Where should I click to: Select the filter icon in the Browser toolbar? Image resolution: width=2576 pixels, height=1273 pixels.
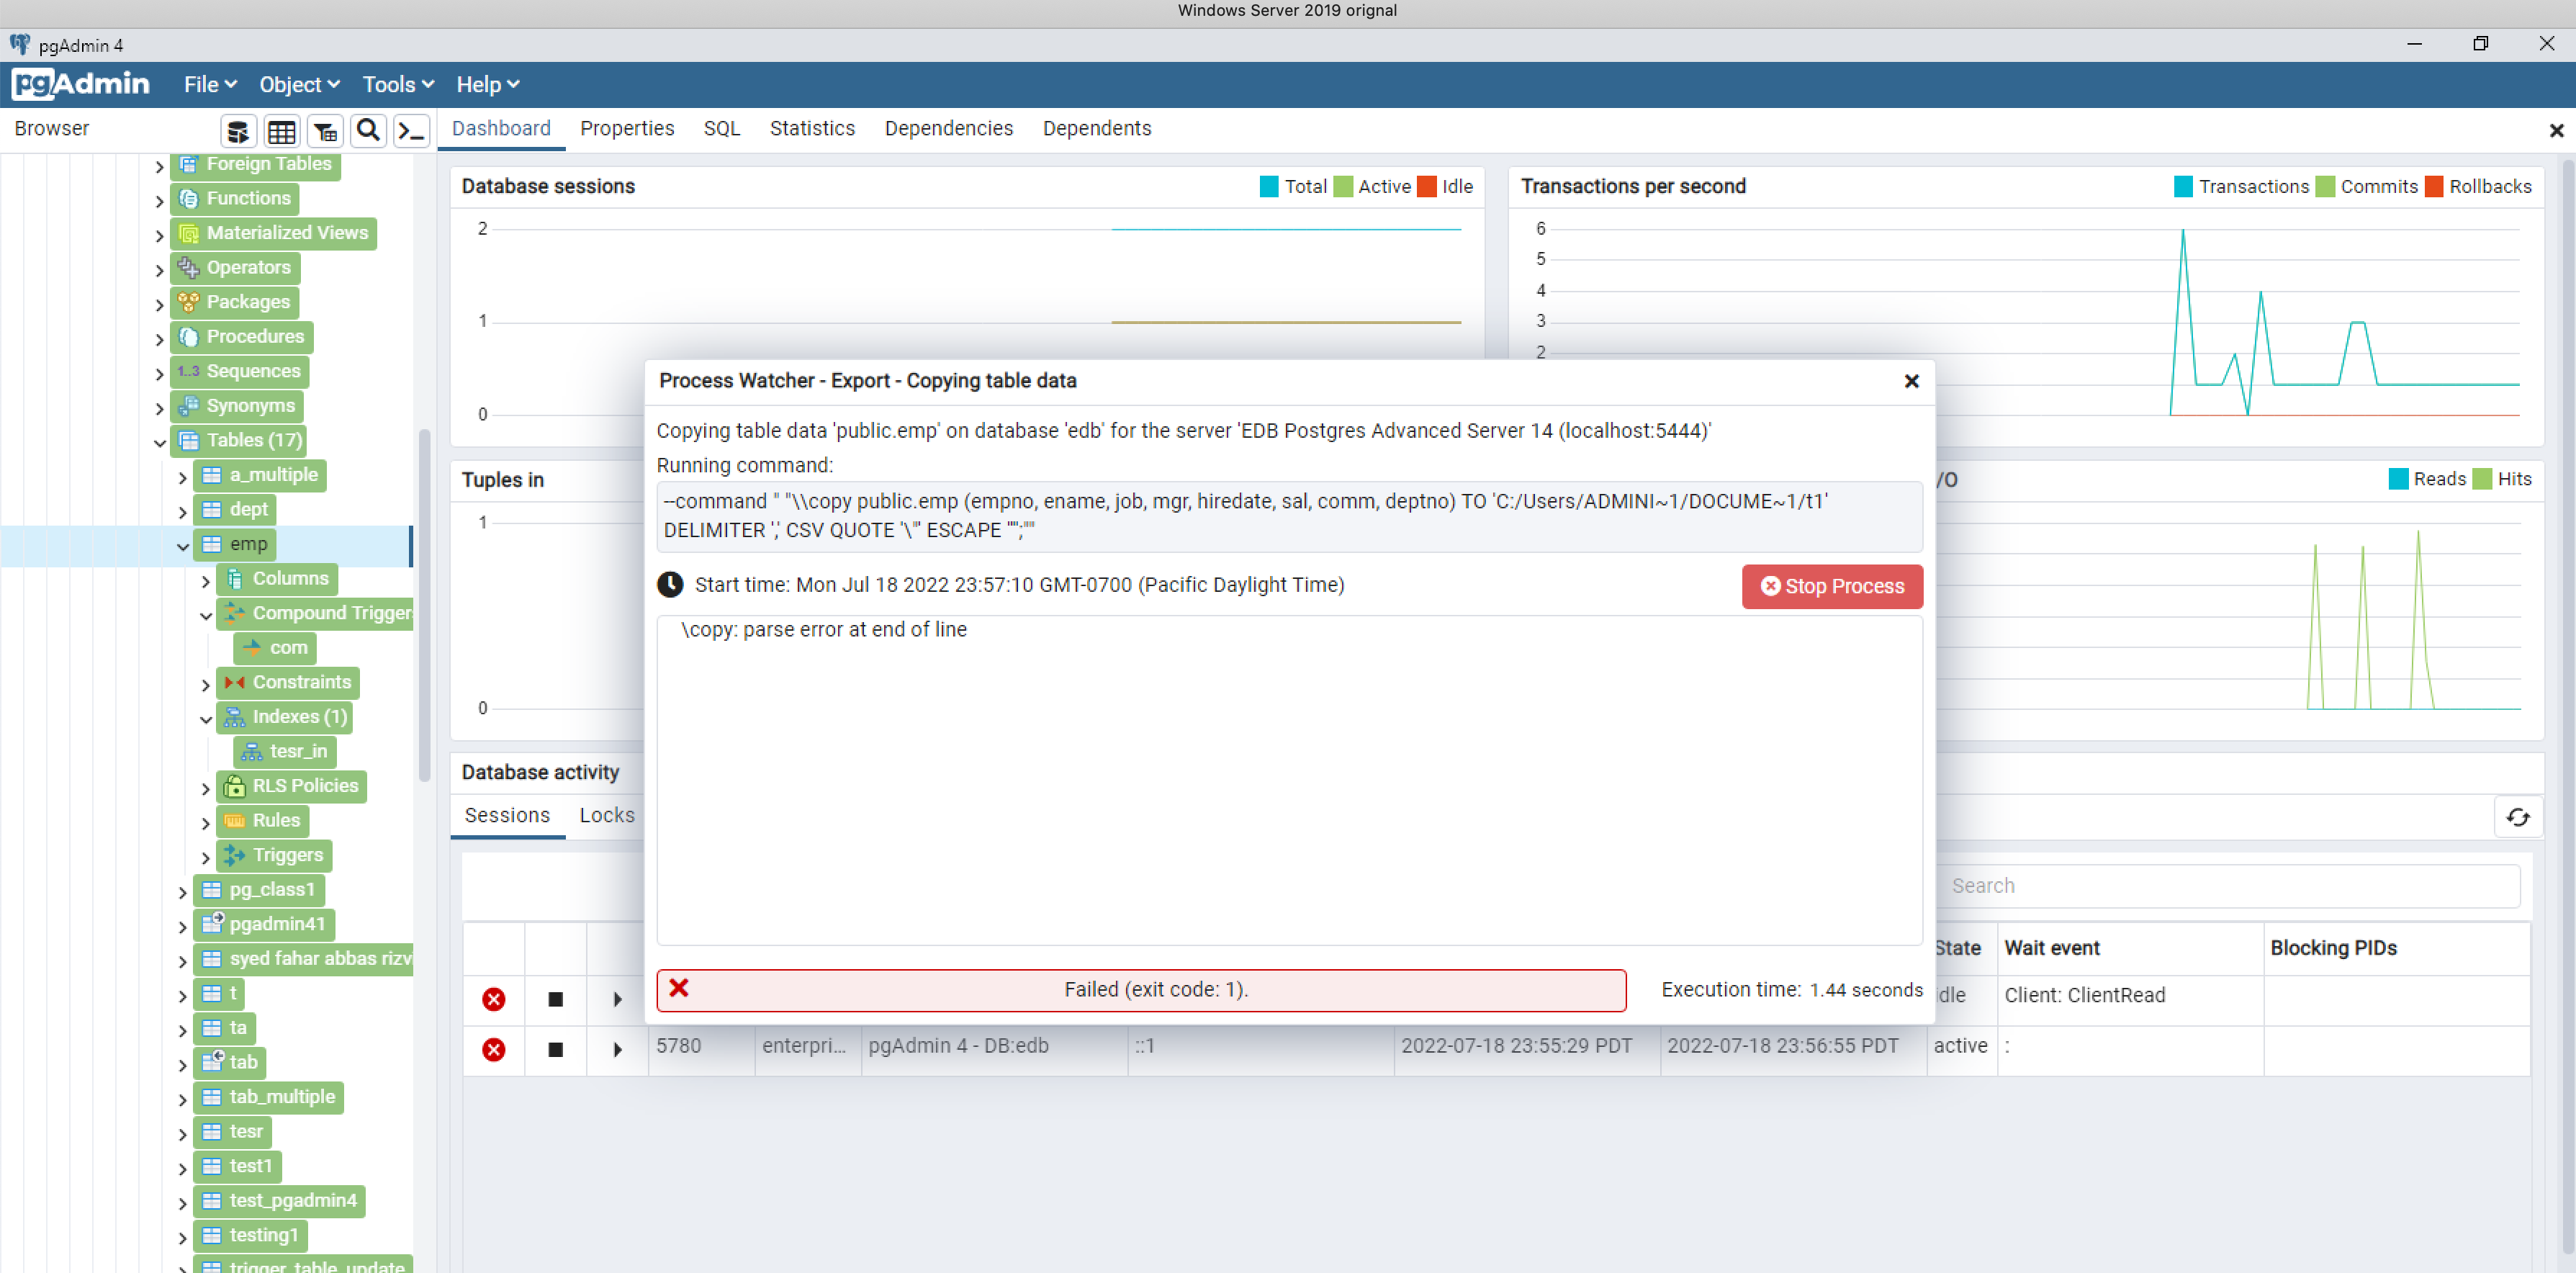click(x=324, y=130)
